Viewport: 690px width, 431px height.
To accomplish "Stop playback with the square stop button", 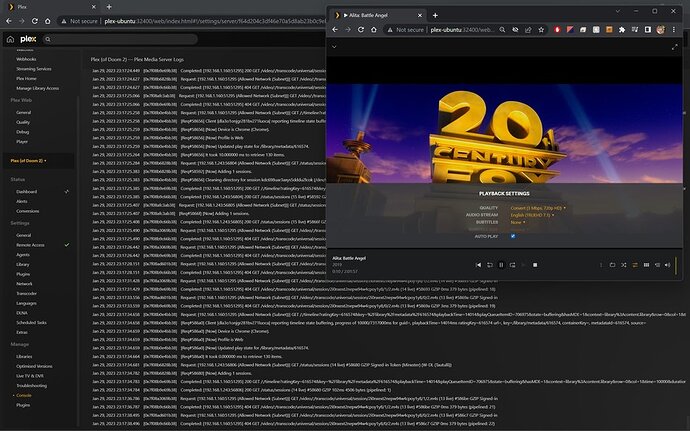I will (x=535, y=265).
